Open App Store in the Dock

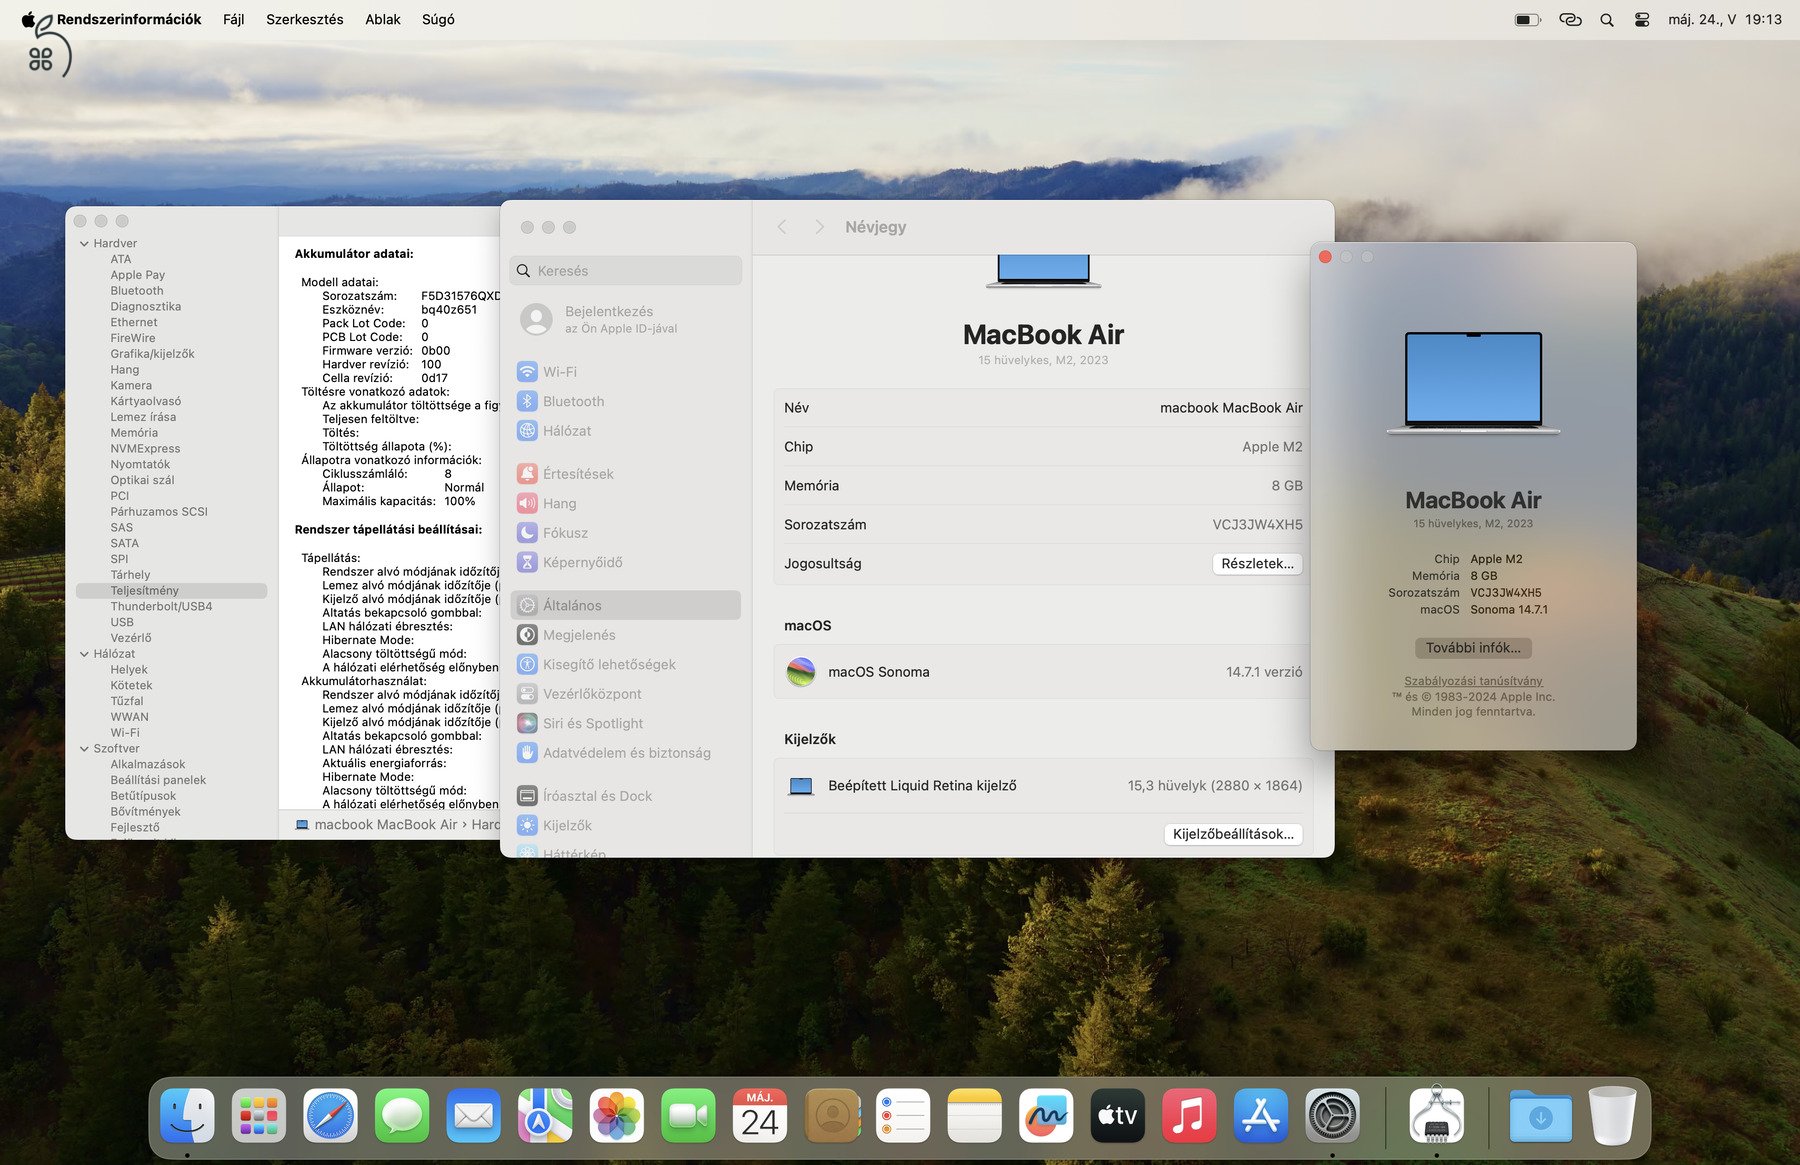1261,1116
